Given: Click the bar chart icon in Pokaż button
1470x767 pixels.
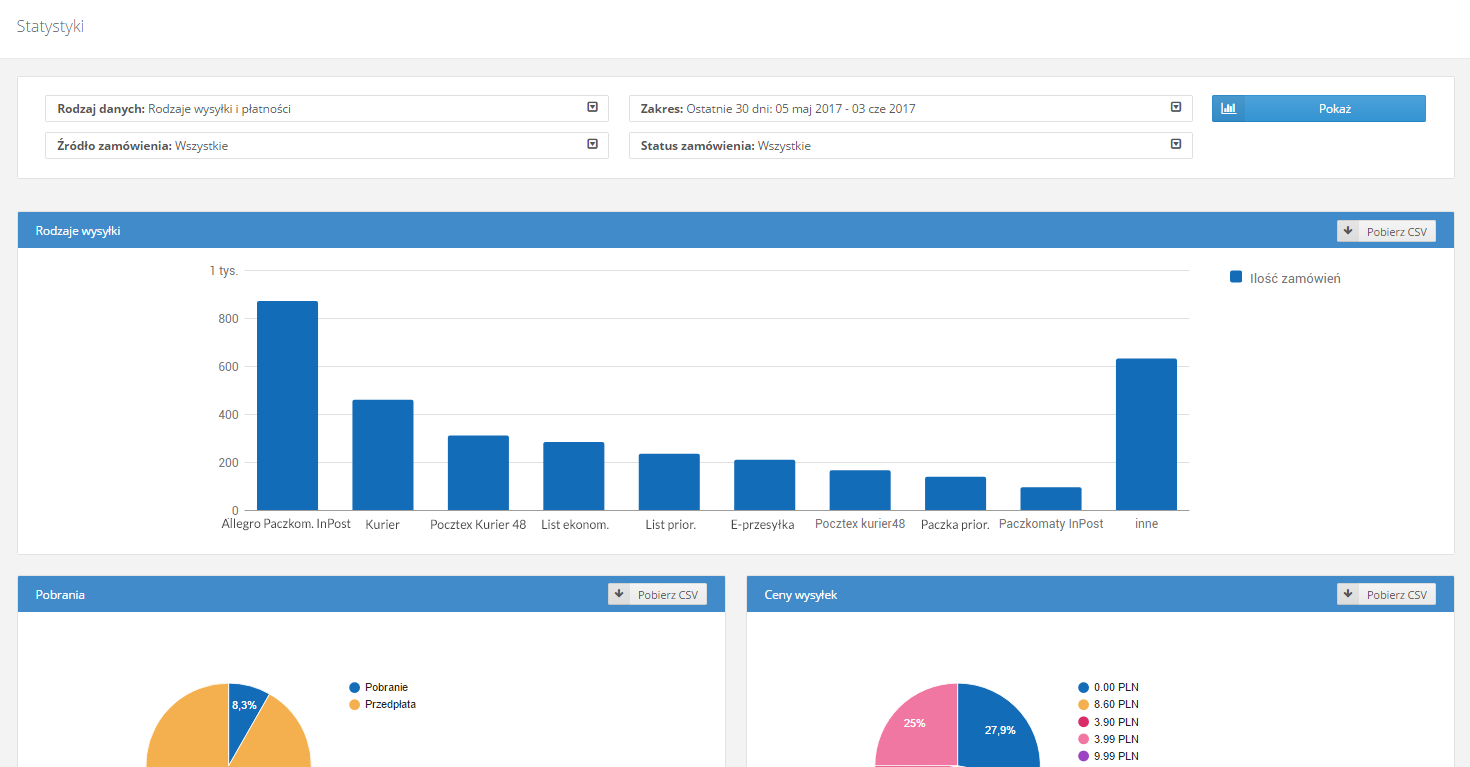Looking at the screenshot, I should (x=1229, y=108).
